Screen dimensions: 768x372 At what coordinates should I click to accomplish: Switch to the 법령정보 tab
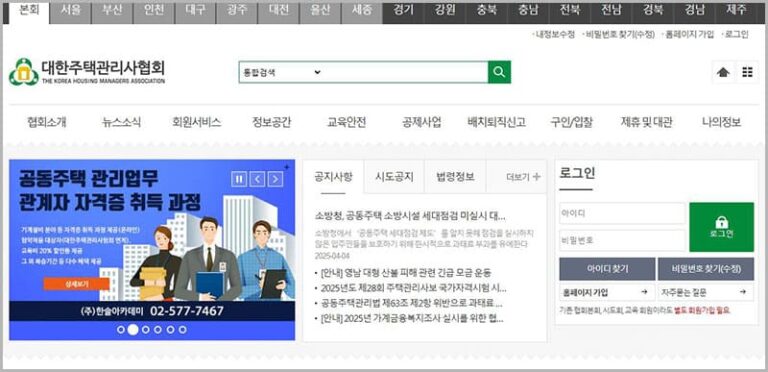tap(456, 177)
